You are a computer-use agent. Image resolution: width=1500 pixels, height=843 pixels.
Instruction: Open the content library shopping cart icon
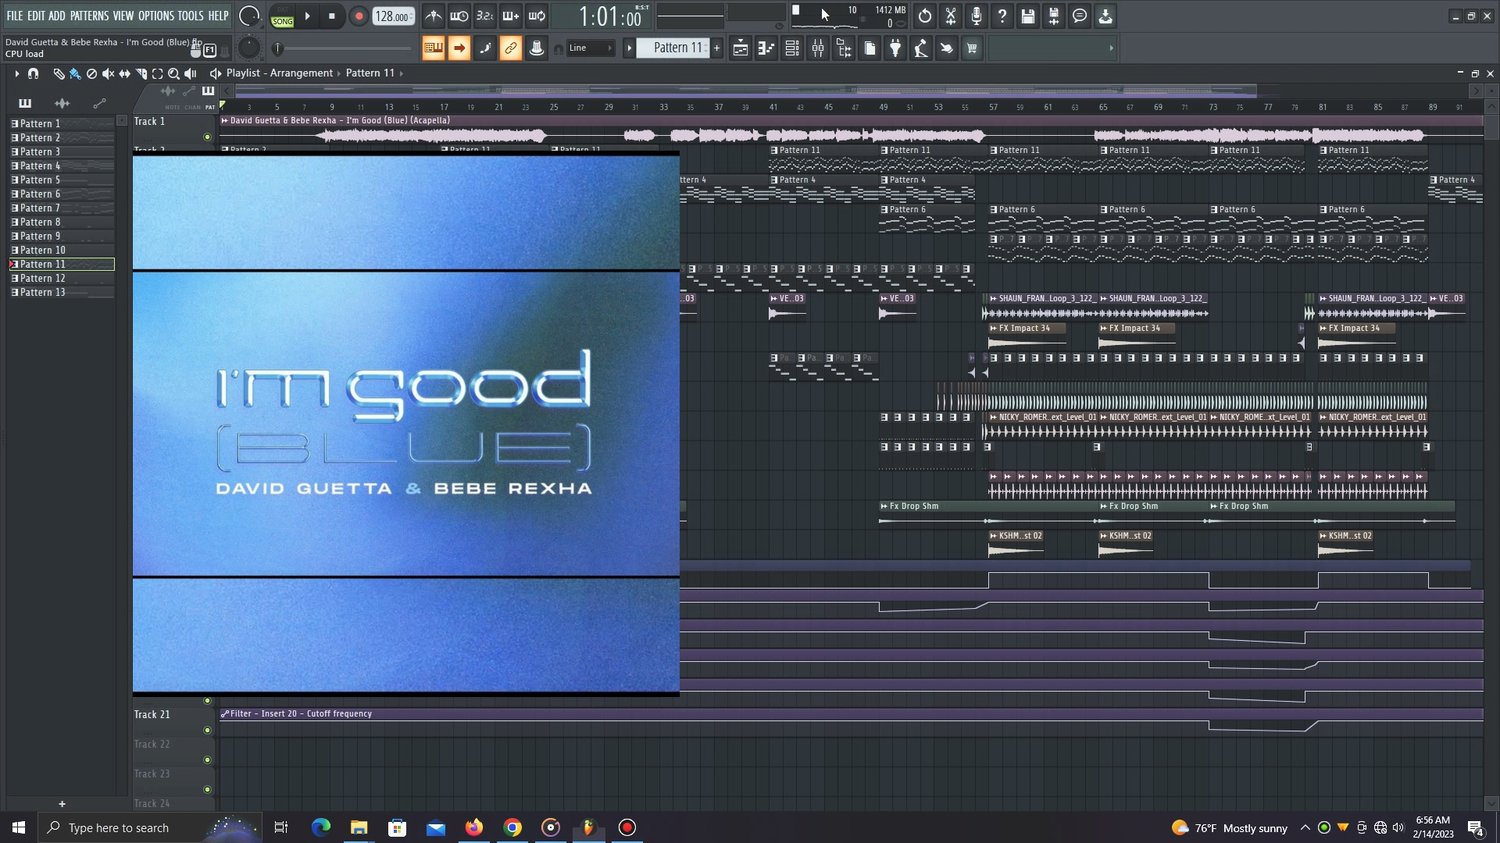pos(971,48)
